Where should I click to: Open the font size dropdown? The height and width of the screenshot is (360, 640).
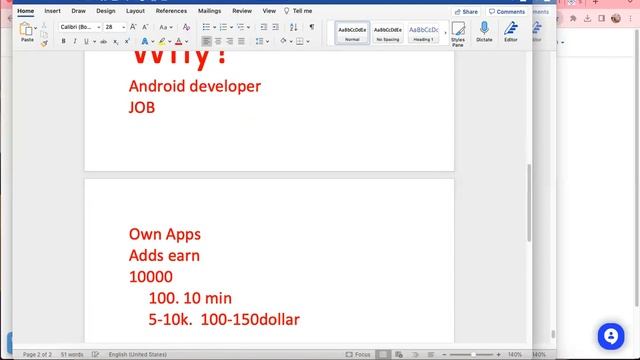[124, 27]
